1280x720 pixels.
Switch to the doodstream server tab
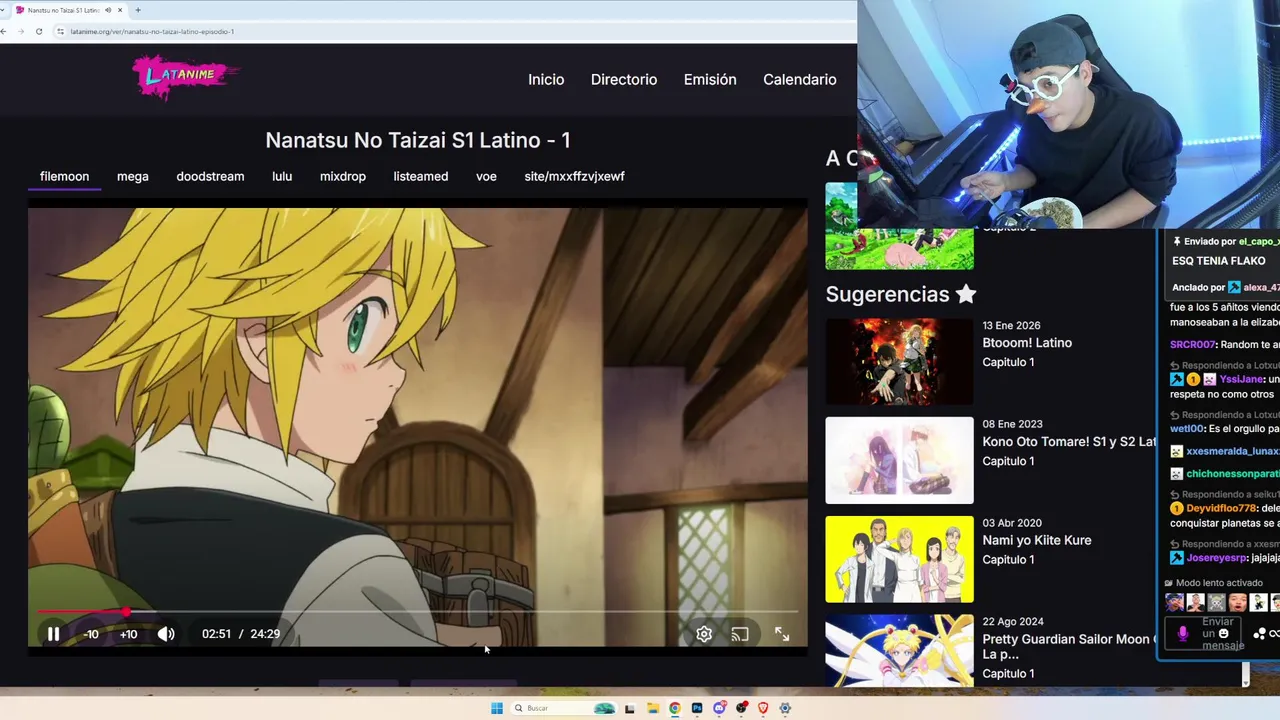point(210,176)
